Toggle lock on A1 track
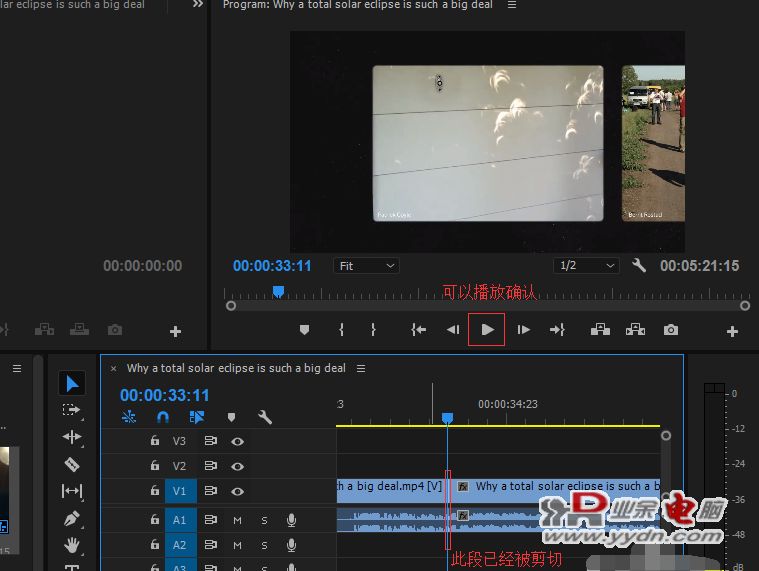This screenshot has width=759, height=571. (154, 519)
